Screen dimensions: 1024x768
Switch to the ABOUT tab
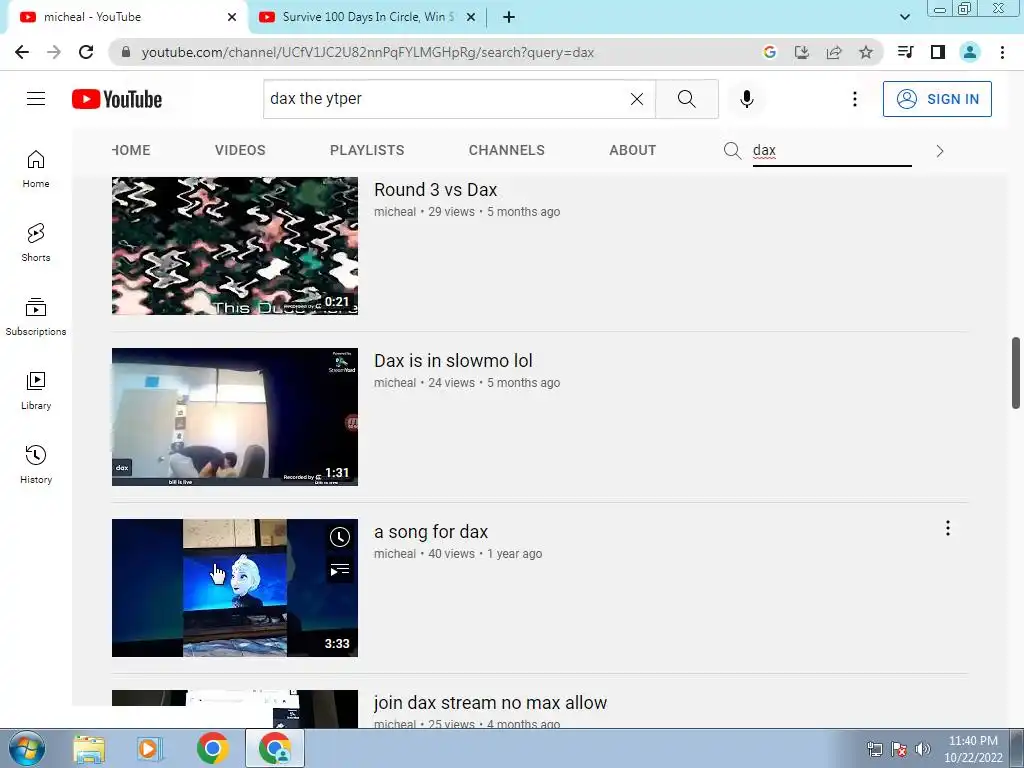tap(633, 150)
